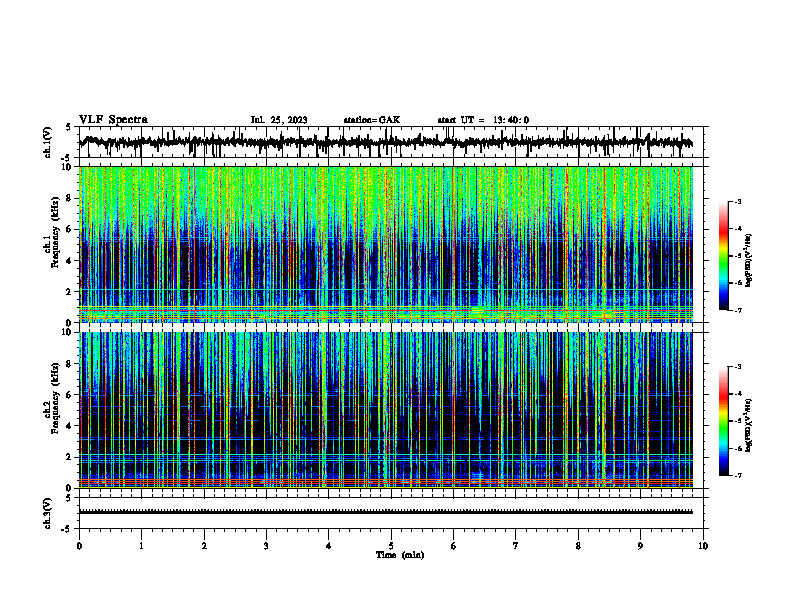
Task: Click the "VLF Spectra" plot title
Action: [113, 120]
